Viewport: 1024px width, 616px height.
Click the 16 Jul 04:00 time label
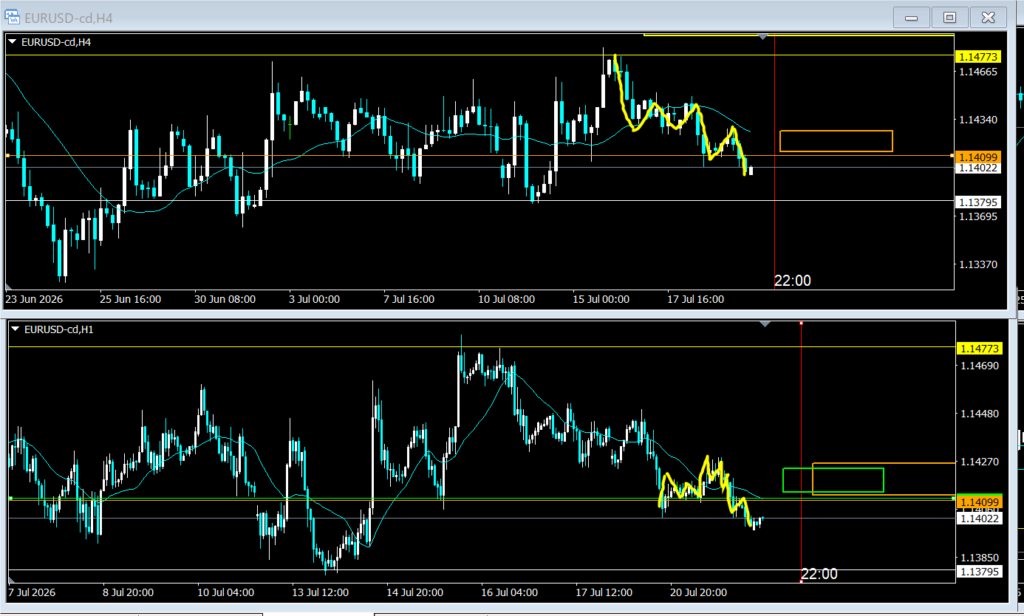pyautogui.click(x=509, y=592)
